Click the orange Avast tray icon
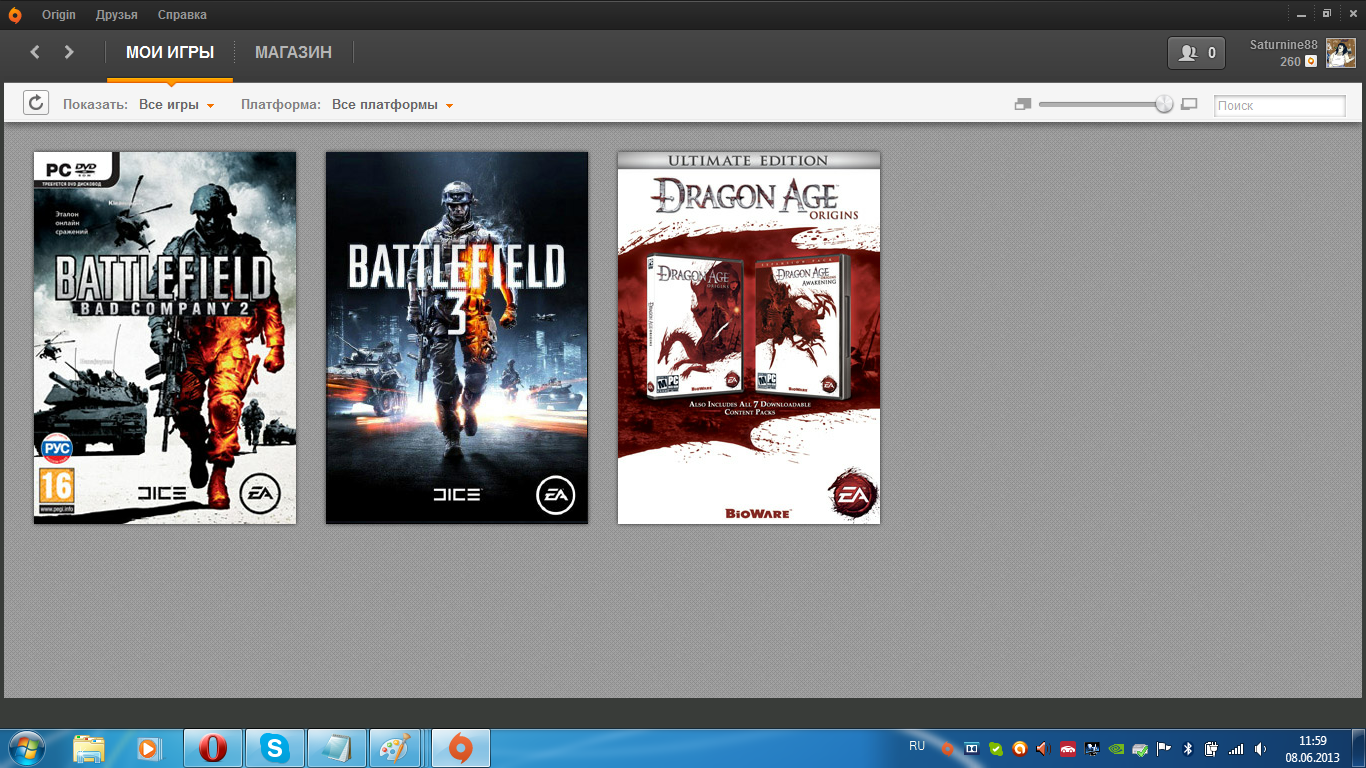This screenshot has width=1366, height=768. click(x=1019, y=748)
